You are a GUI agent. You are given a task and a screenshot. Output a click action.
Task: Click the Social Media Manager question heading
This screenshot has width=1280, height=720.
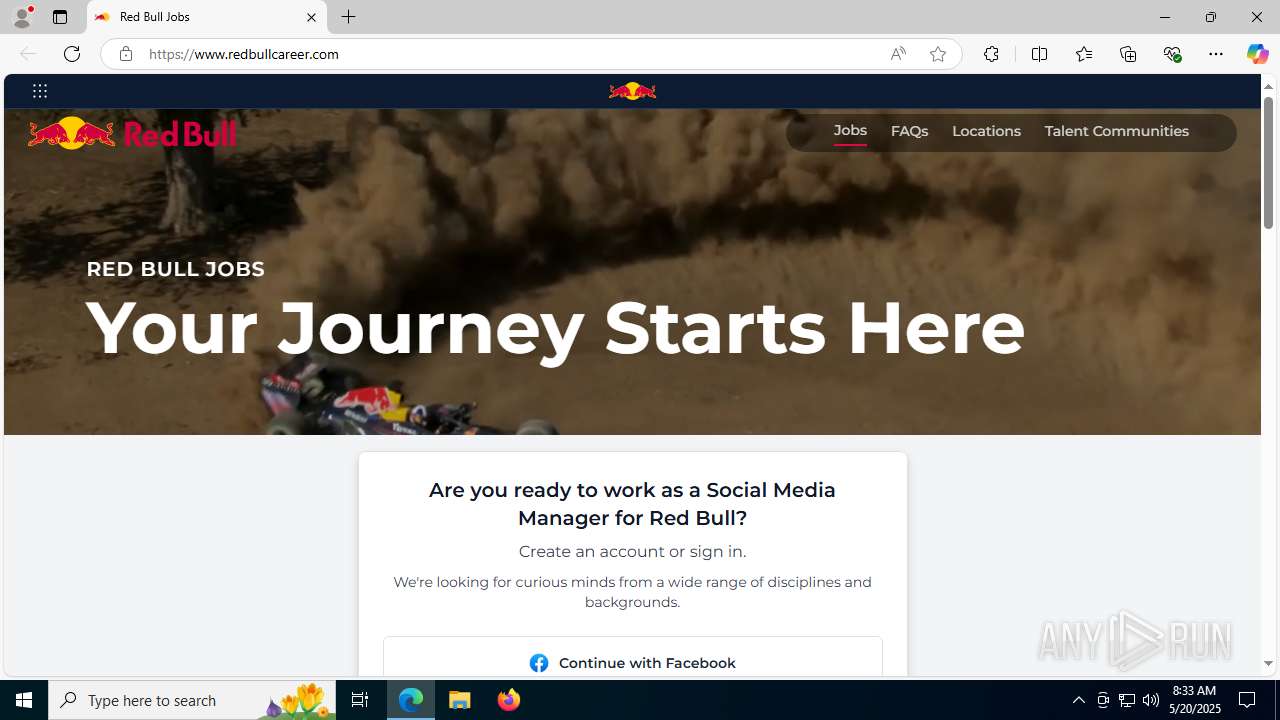[632, 504]
